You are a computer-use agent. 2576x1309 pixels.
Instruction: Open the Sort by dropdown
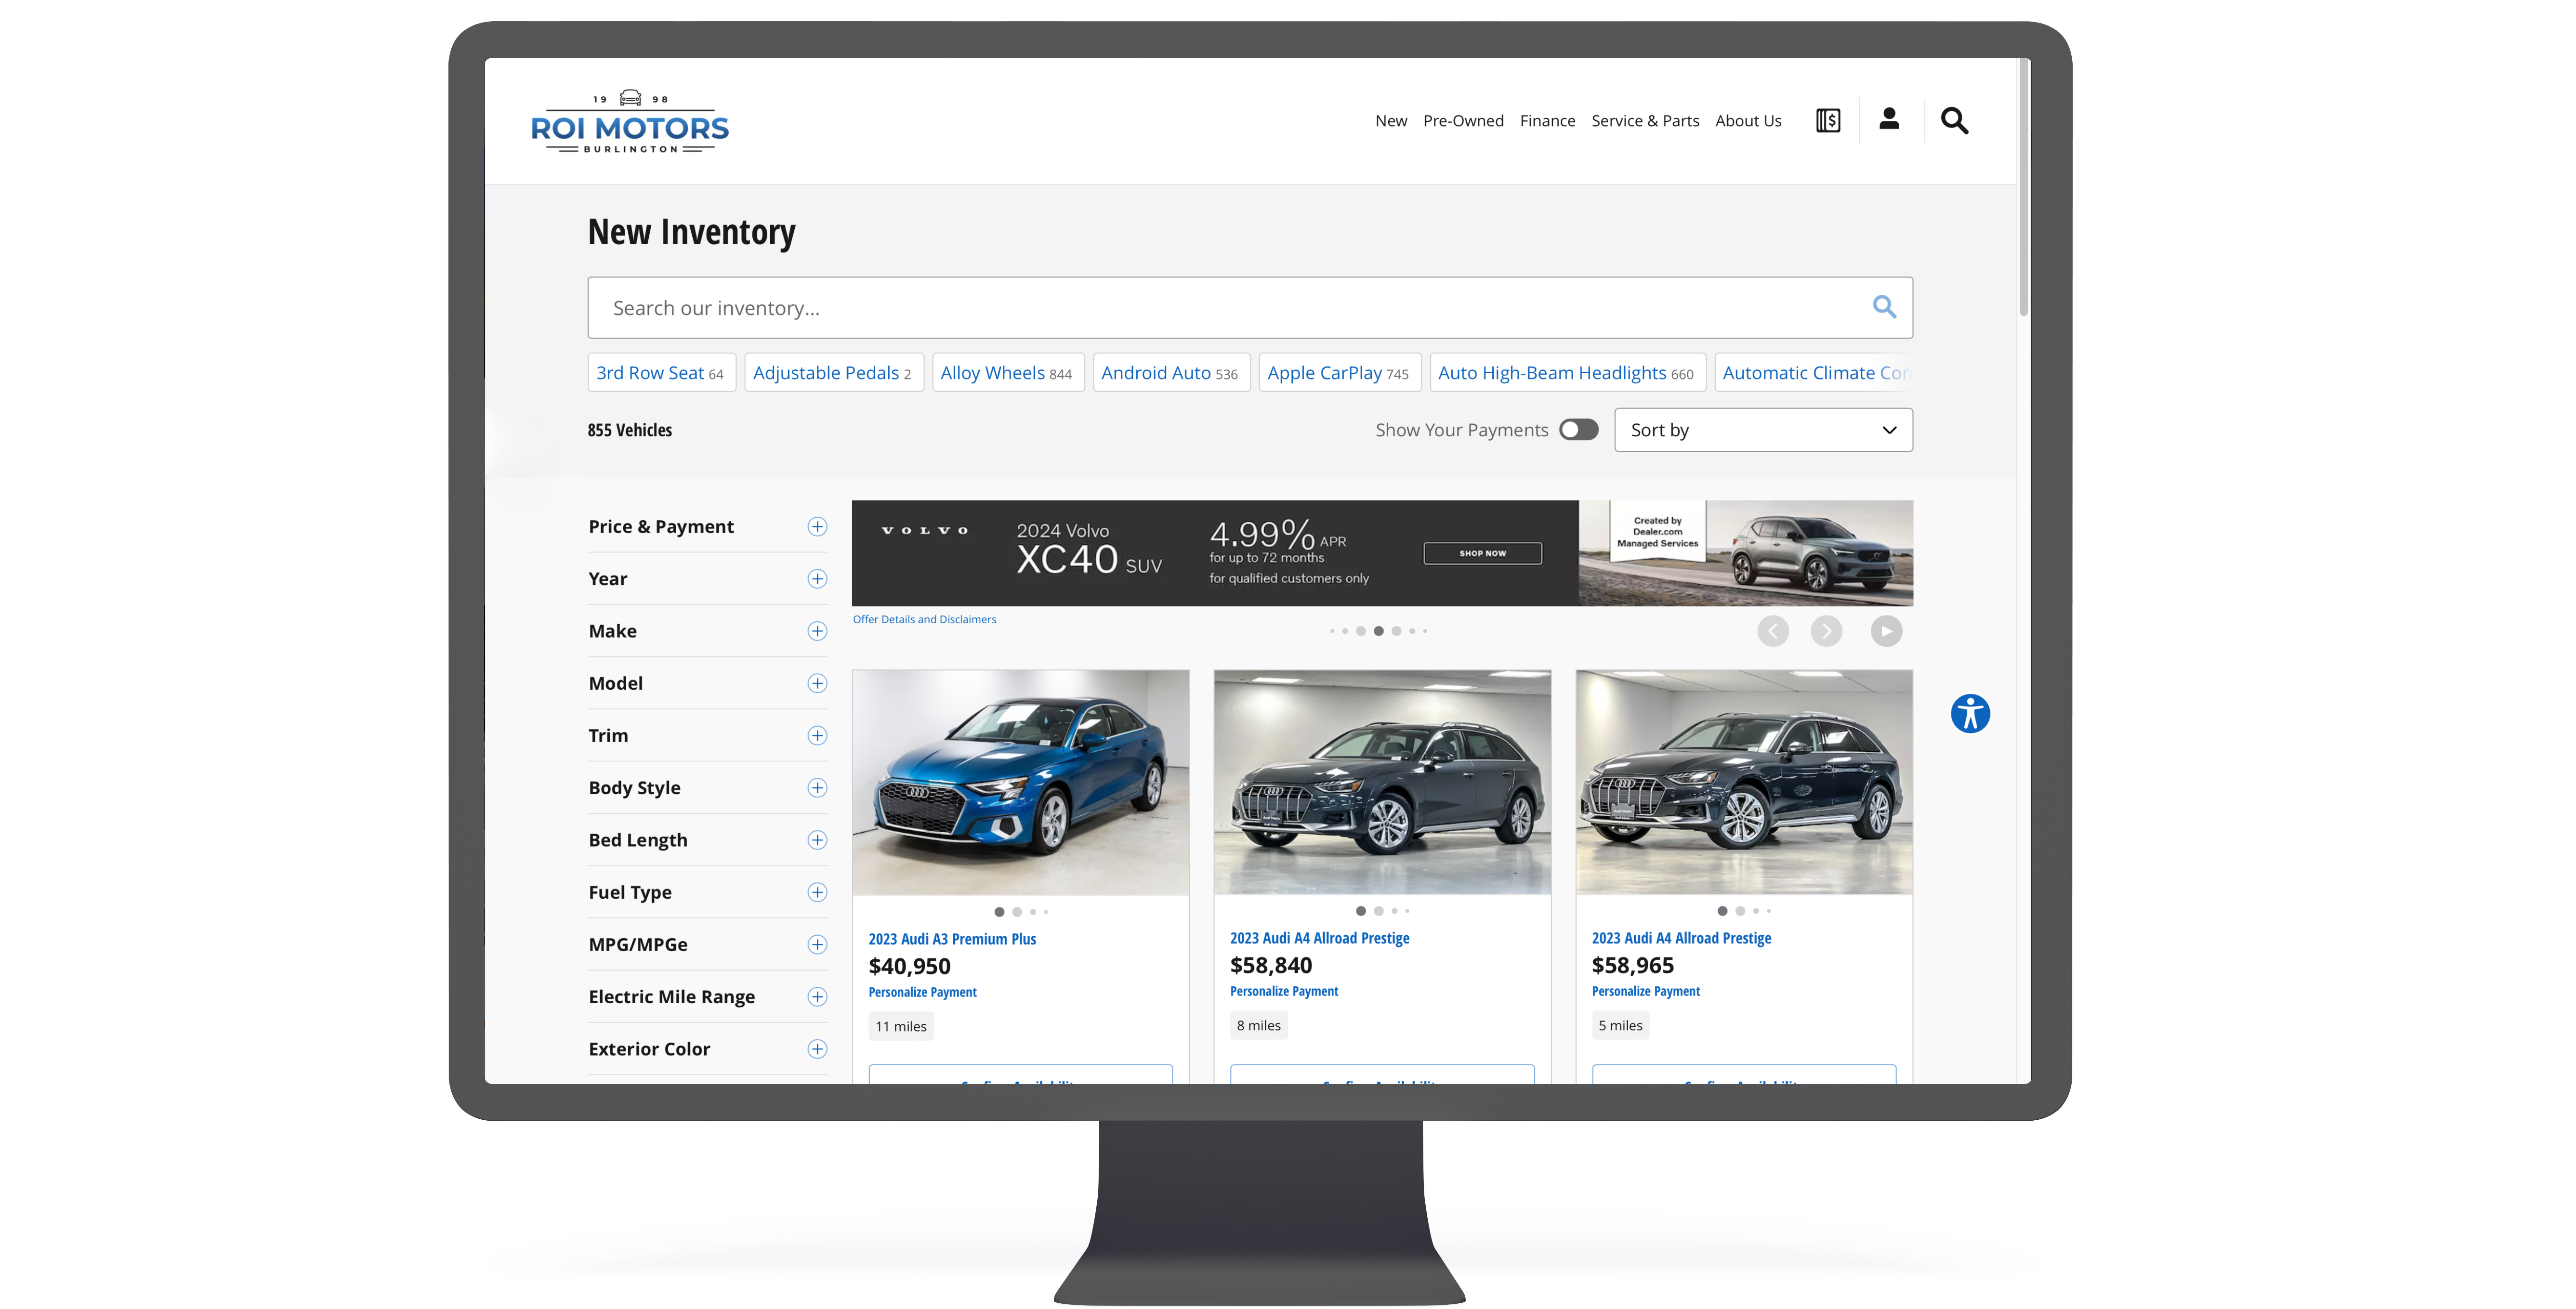1763,430
